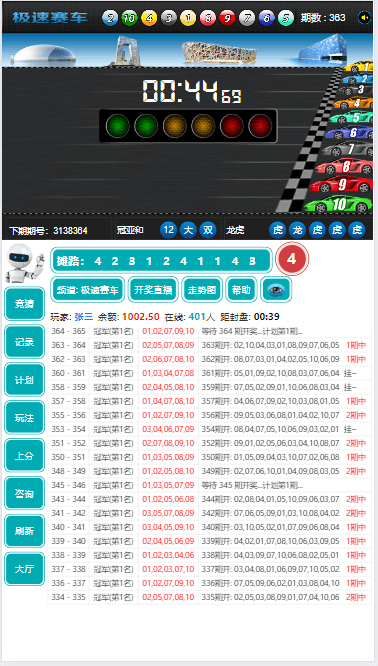Open 开奖直播 live draw button

[x=153, y=290]
